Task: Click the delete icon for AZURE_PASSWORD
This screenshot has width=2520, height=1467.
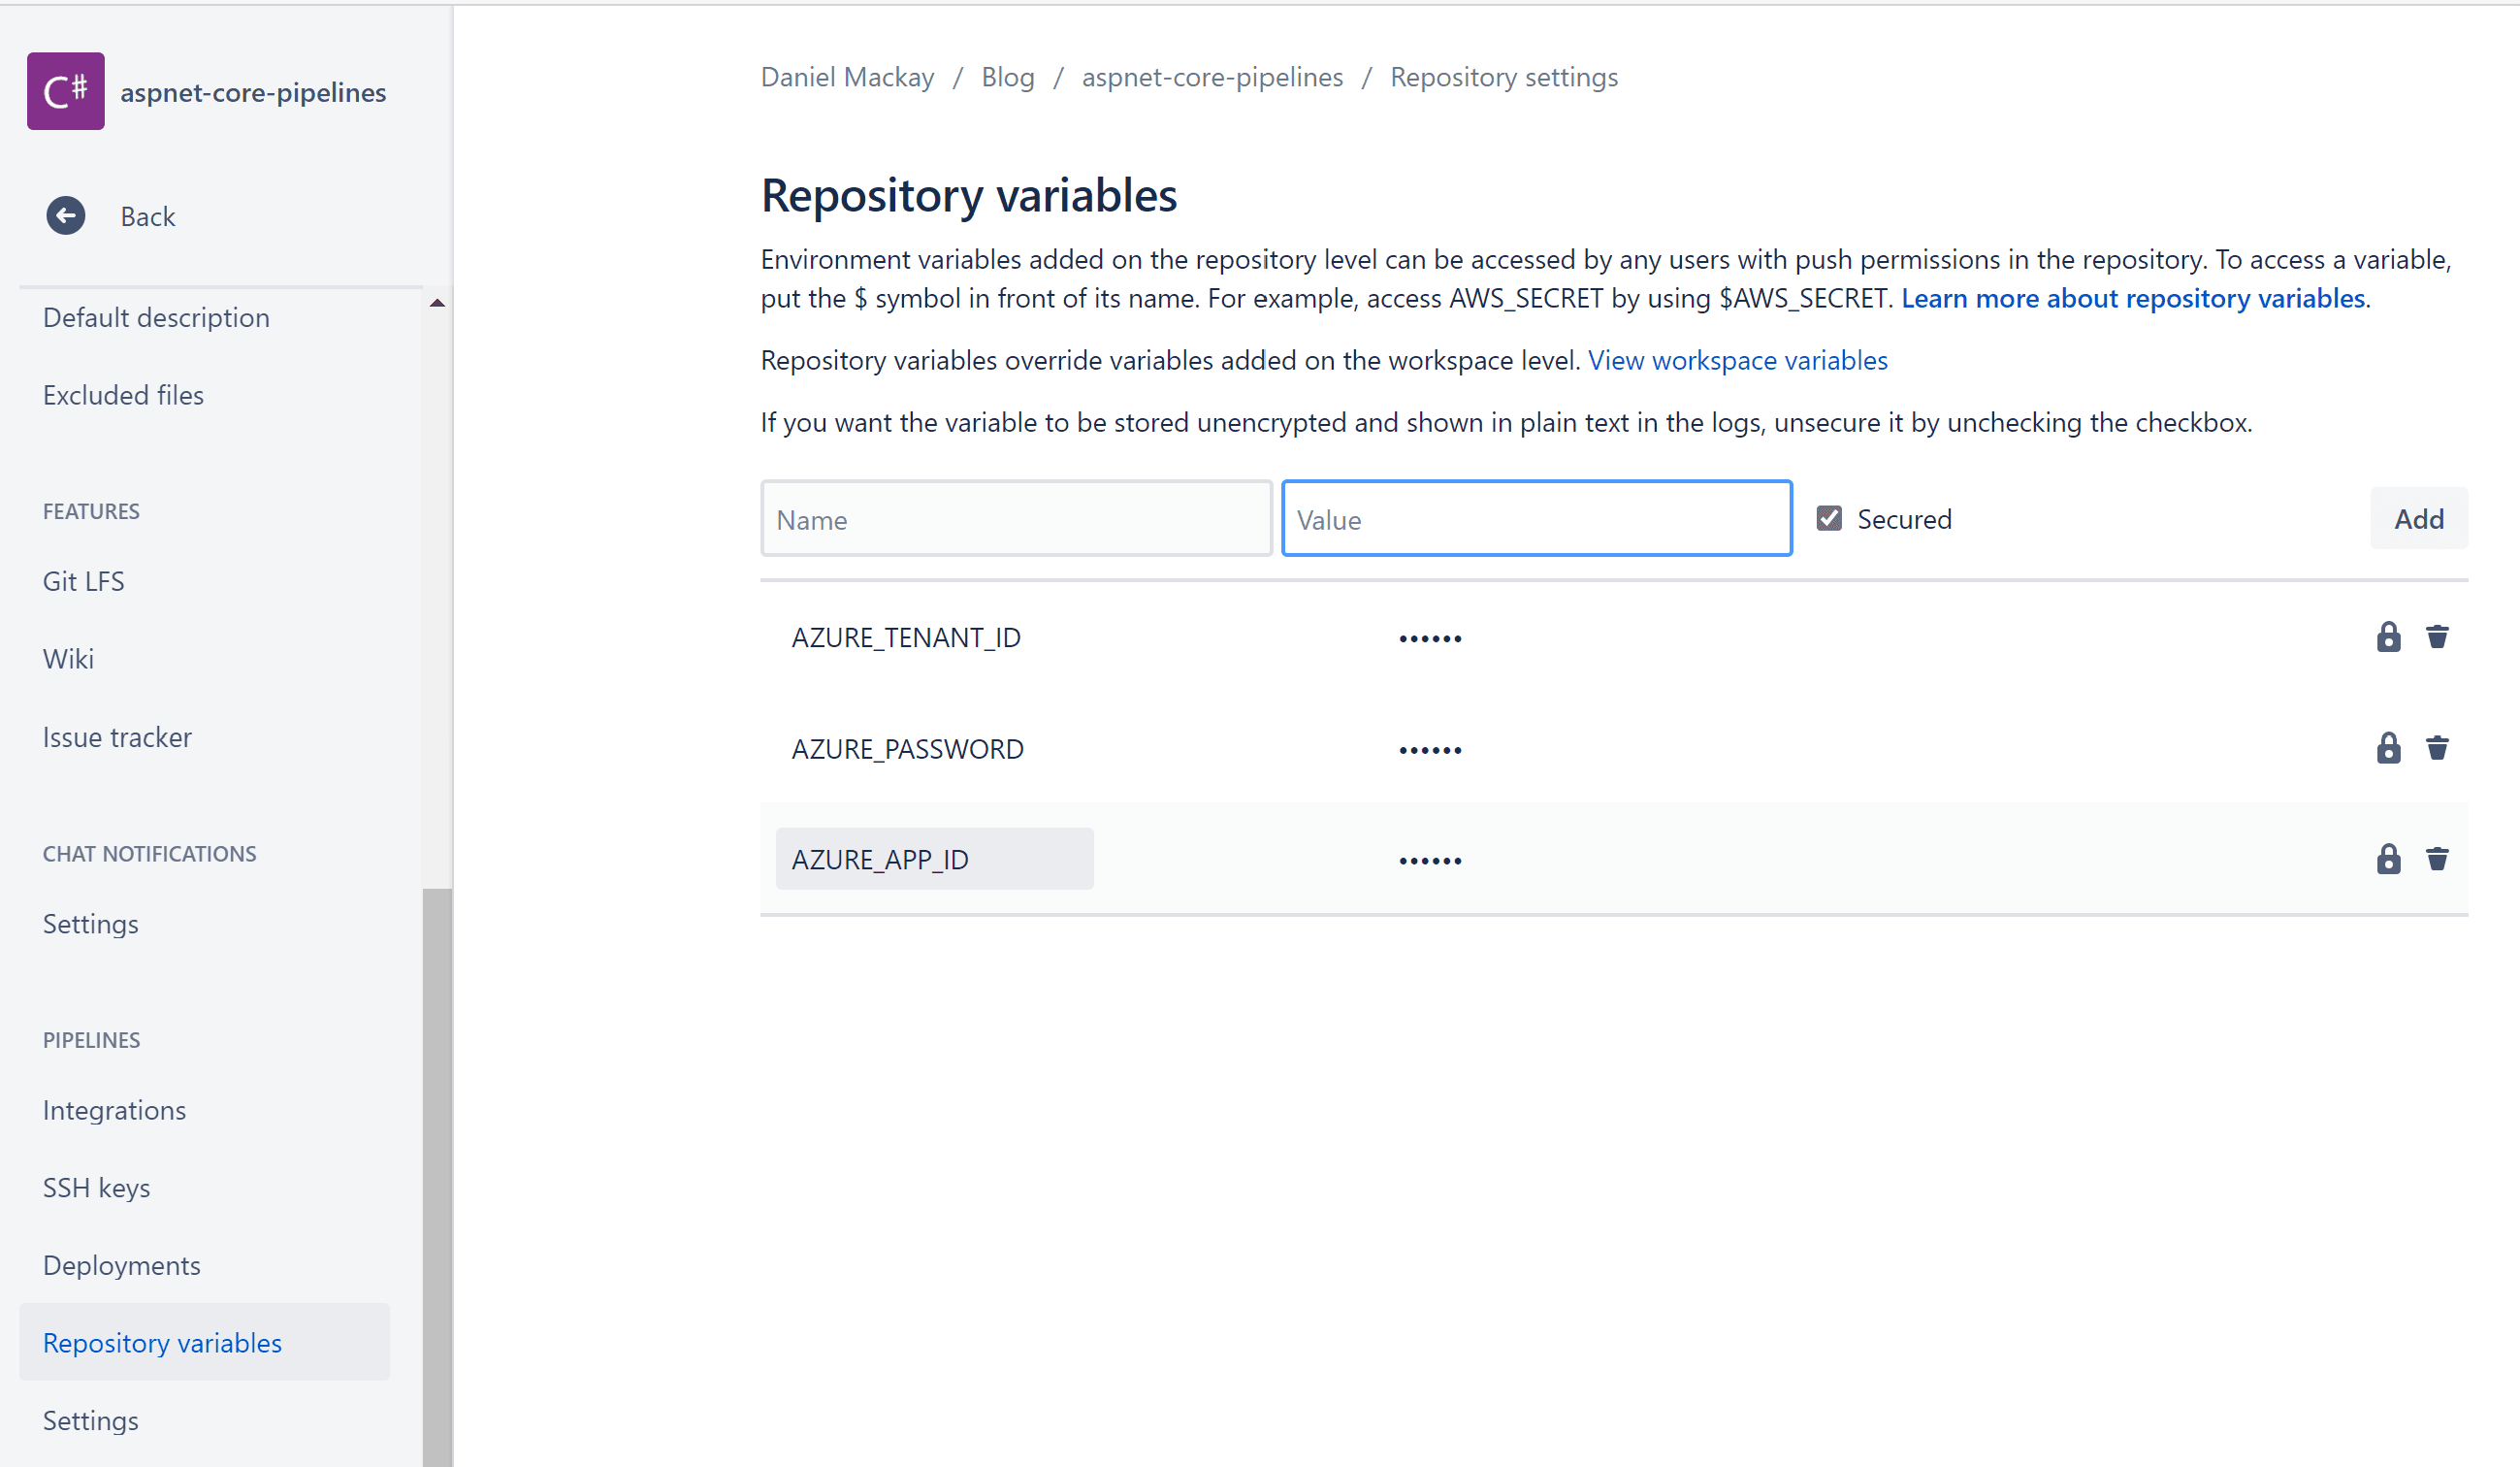Action: [x=2439, y=747]
